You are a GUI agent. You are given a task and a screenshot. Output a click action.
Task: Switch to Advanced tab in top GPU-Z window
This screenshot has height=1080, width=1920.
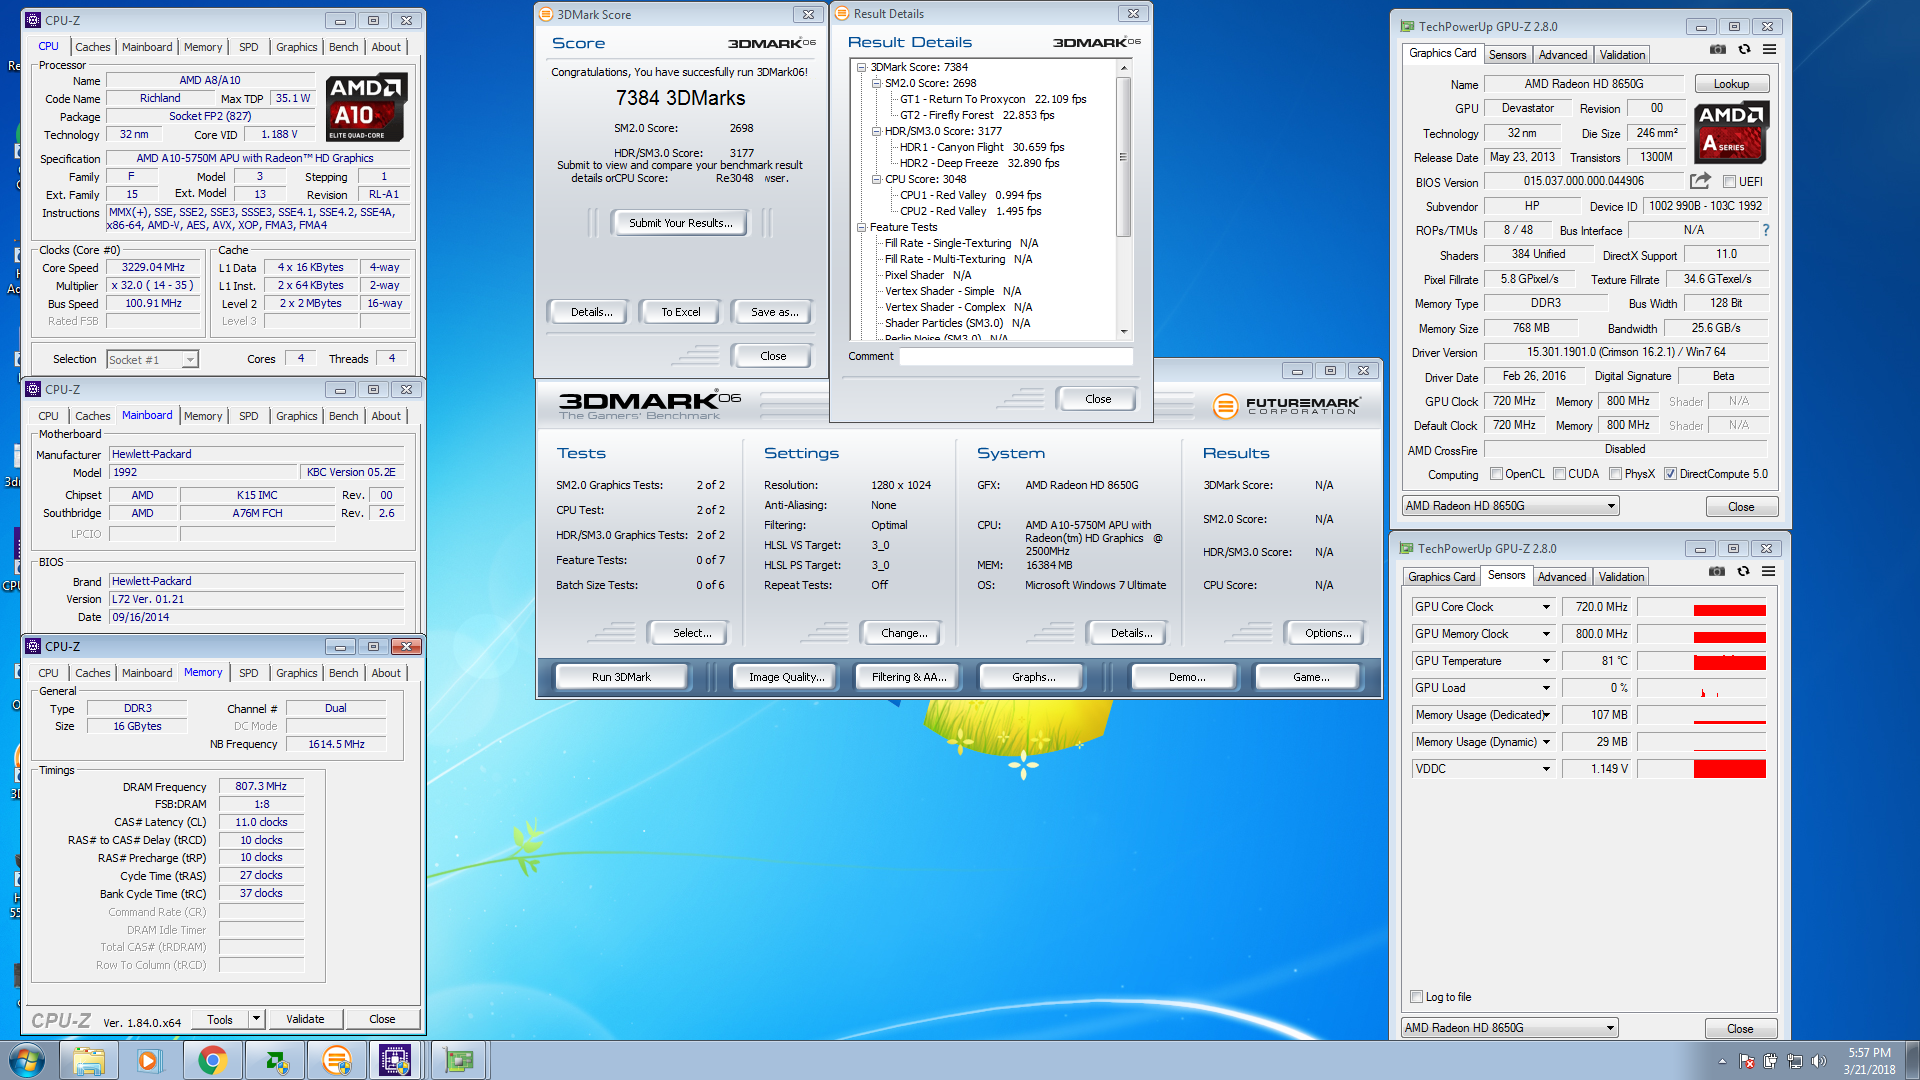point(1562,55)
